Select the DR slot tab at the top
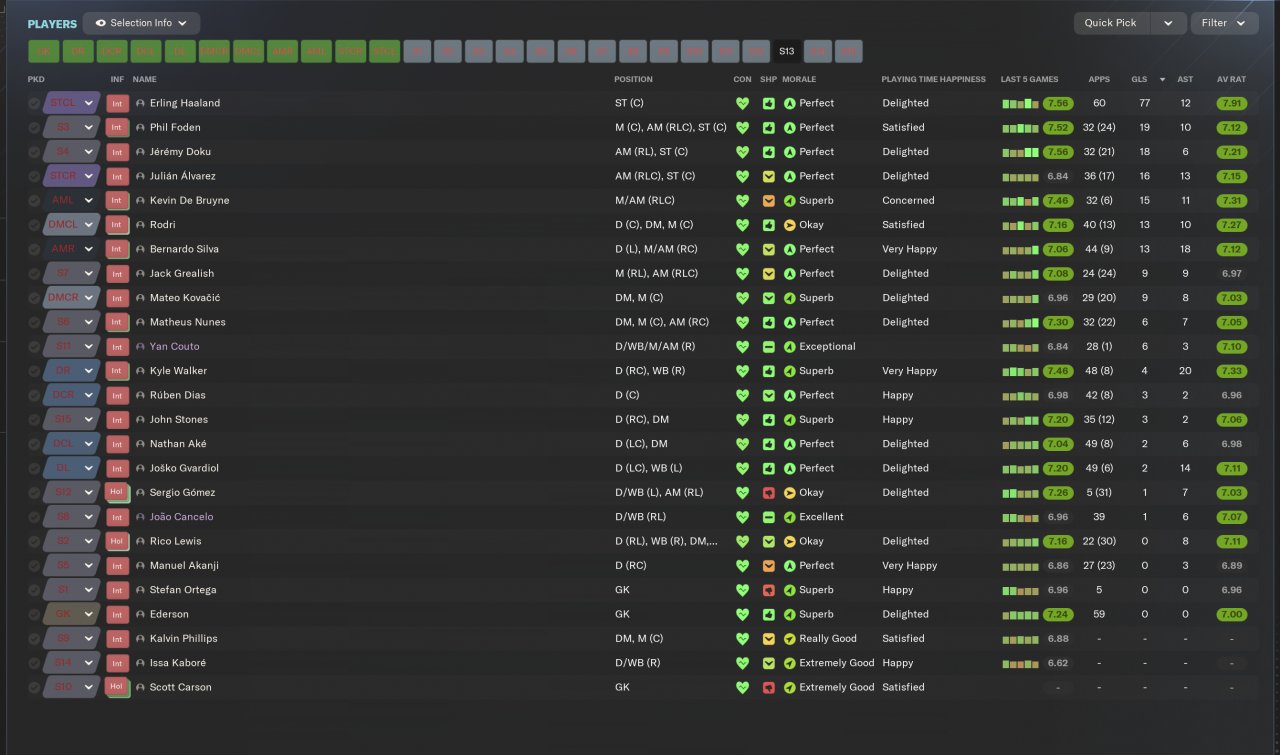Viewport: 1280px width, 755px height. tap(78, 51)
